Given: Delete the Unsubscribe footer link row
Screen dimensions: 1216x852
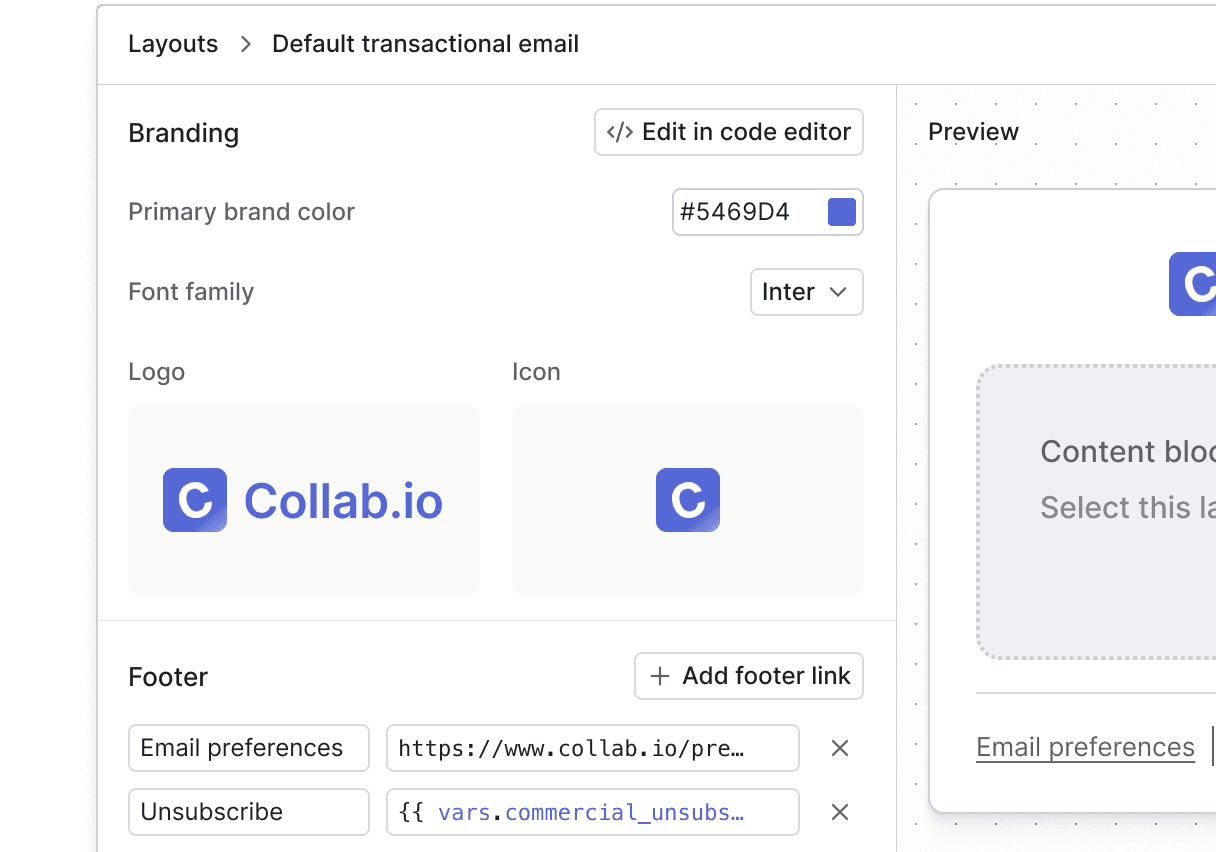Looking at the screenshot, I should coord(840,812).
